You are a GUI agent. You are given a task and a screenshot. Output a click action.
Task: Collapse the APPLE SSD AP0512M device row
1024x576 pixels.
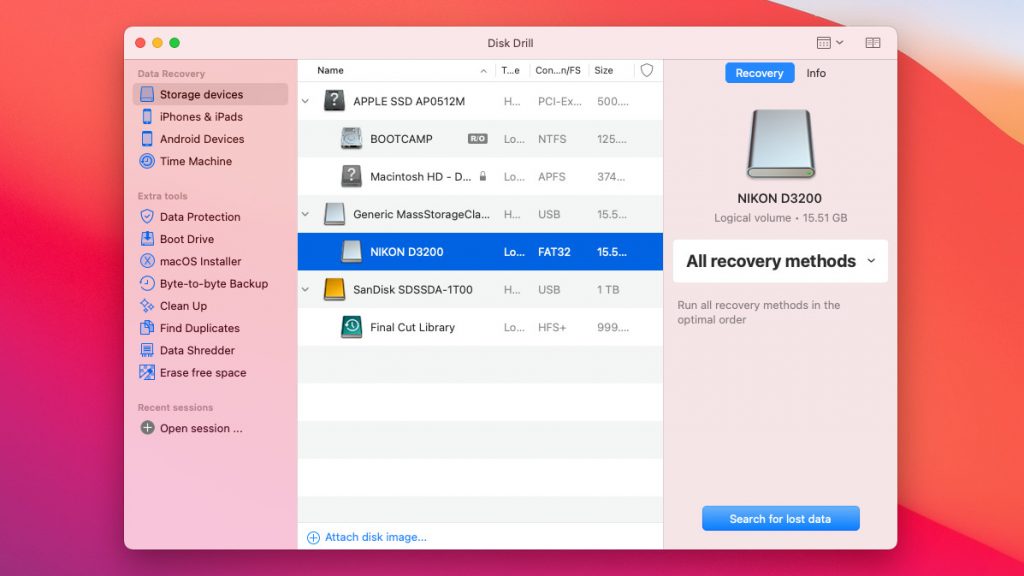coord(307,101)
